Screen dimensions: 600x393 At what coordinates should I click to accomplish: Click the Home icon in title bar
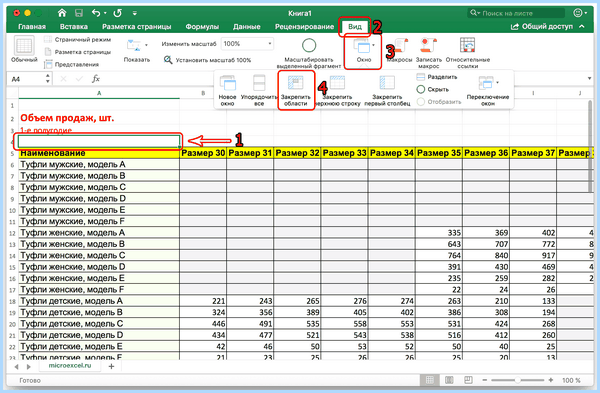point(62,13)
